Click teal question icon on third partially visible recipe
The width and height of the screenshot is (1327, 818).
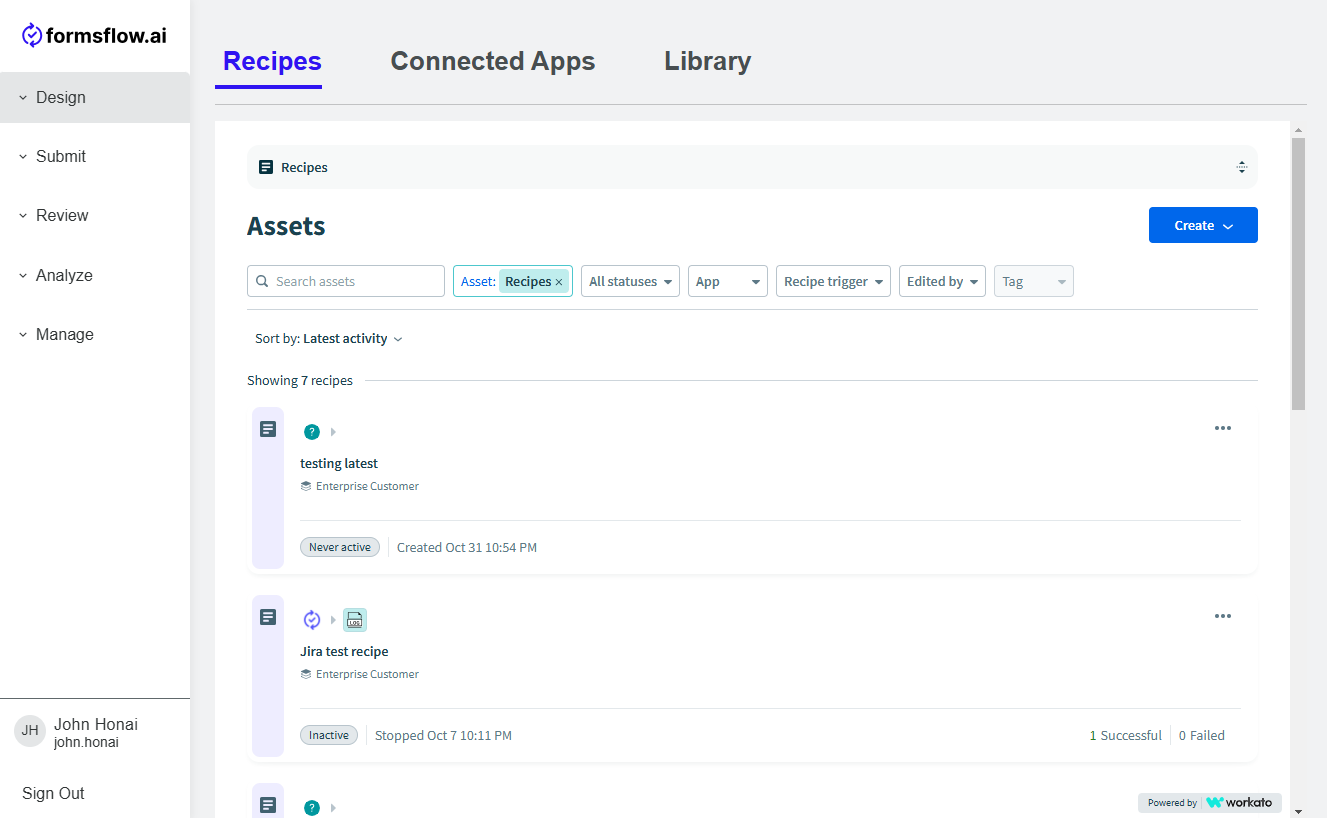tap(312, 808)
